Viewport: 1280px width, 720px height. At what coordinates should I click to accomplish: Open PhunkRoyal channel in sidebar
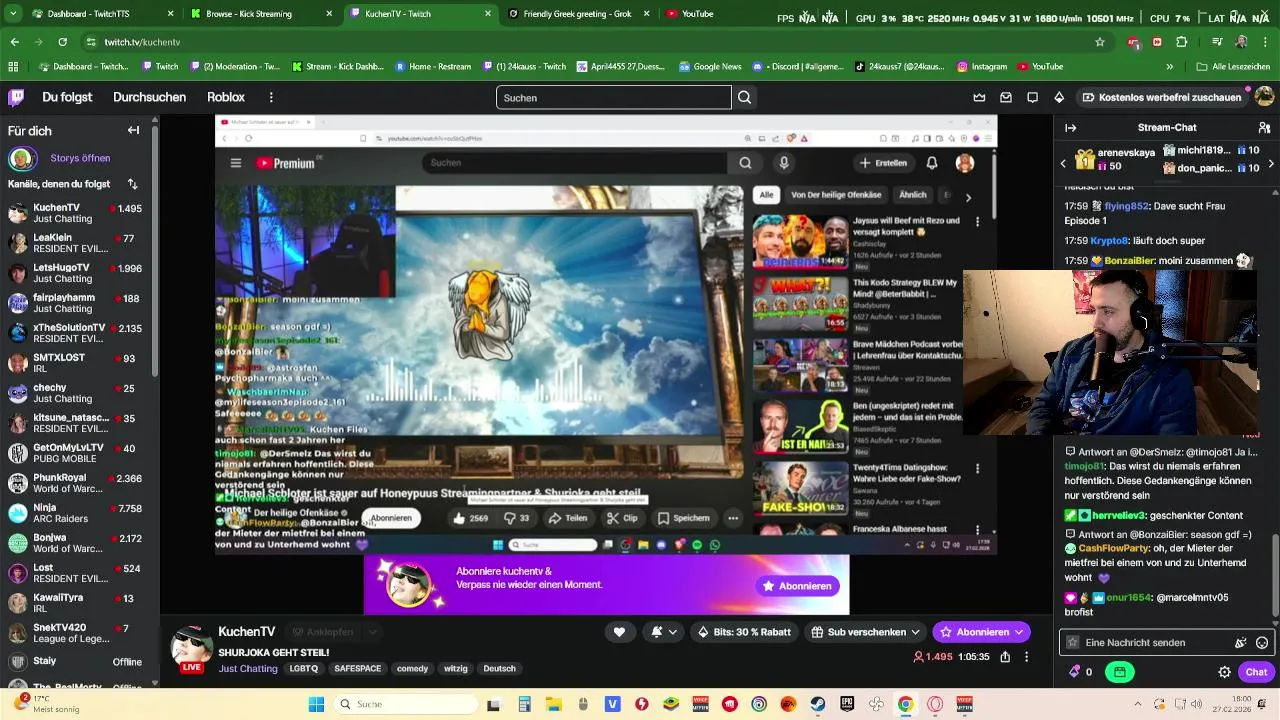(x=76, y=484)
